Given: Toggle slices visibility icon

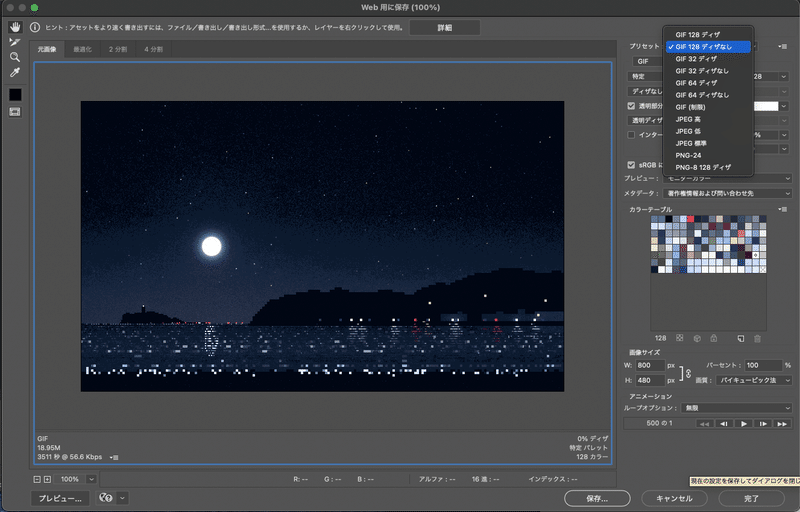Looking at the screenshot, I should coord(15,112).
